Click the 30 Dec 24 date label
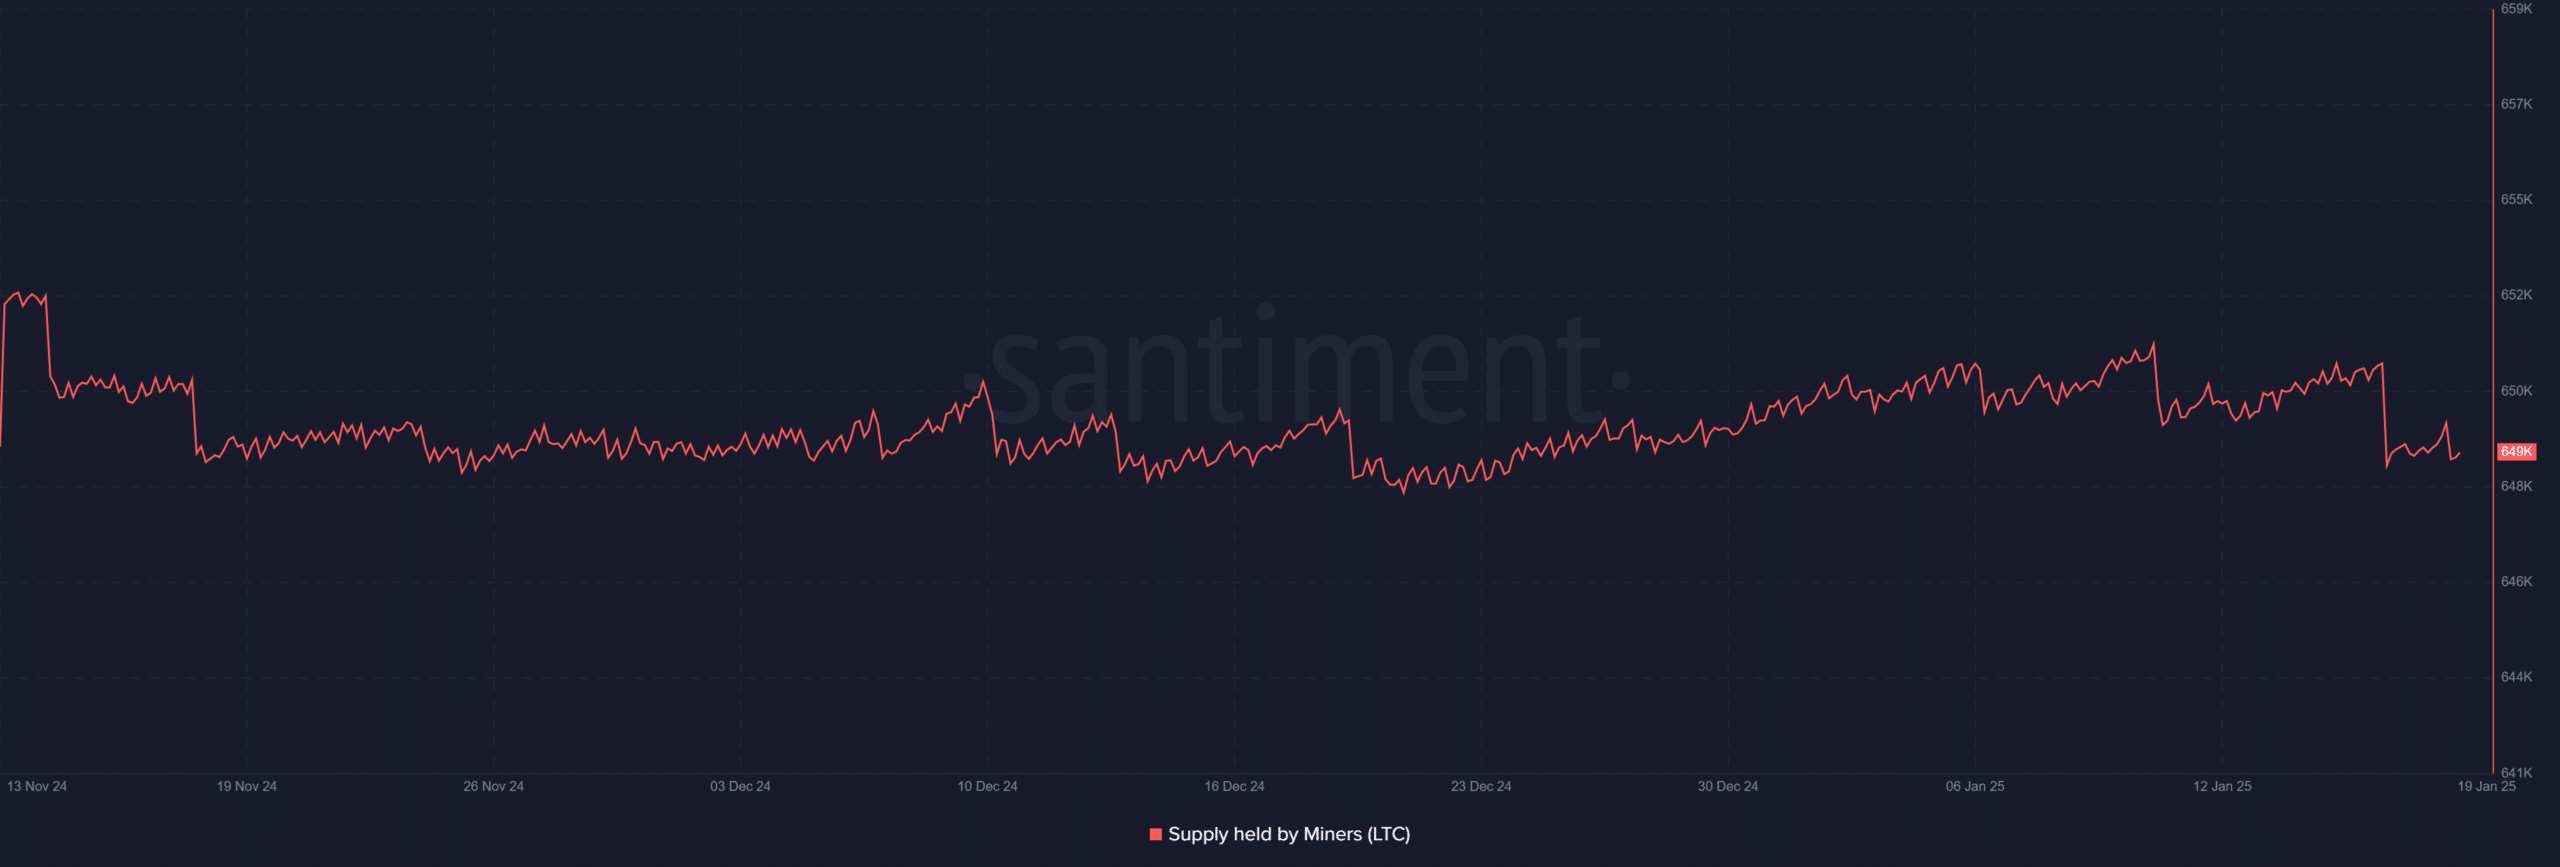 (x=1728, y=786)
